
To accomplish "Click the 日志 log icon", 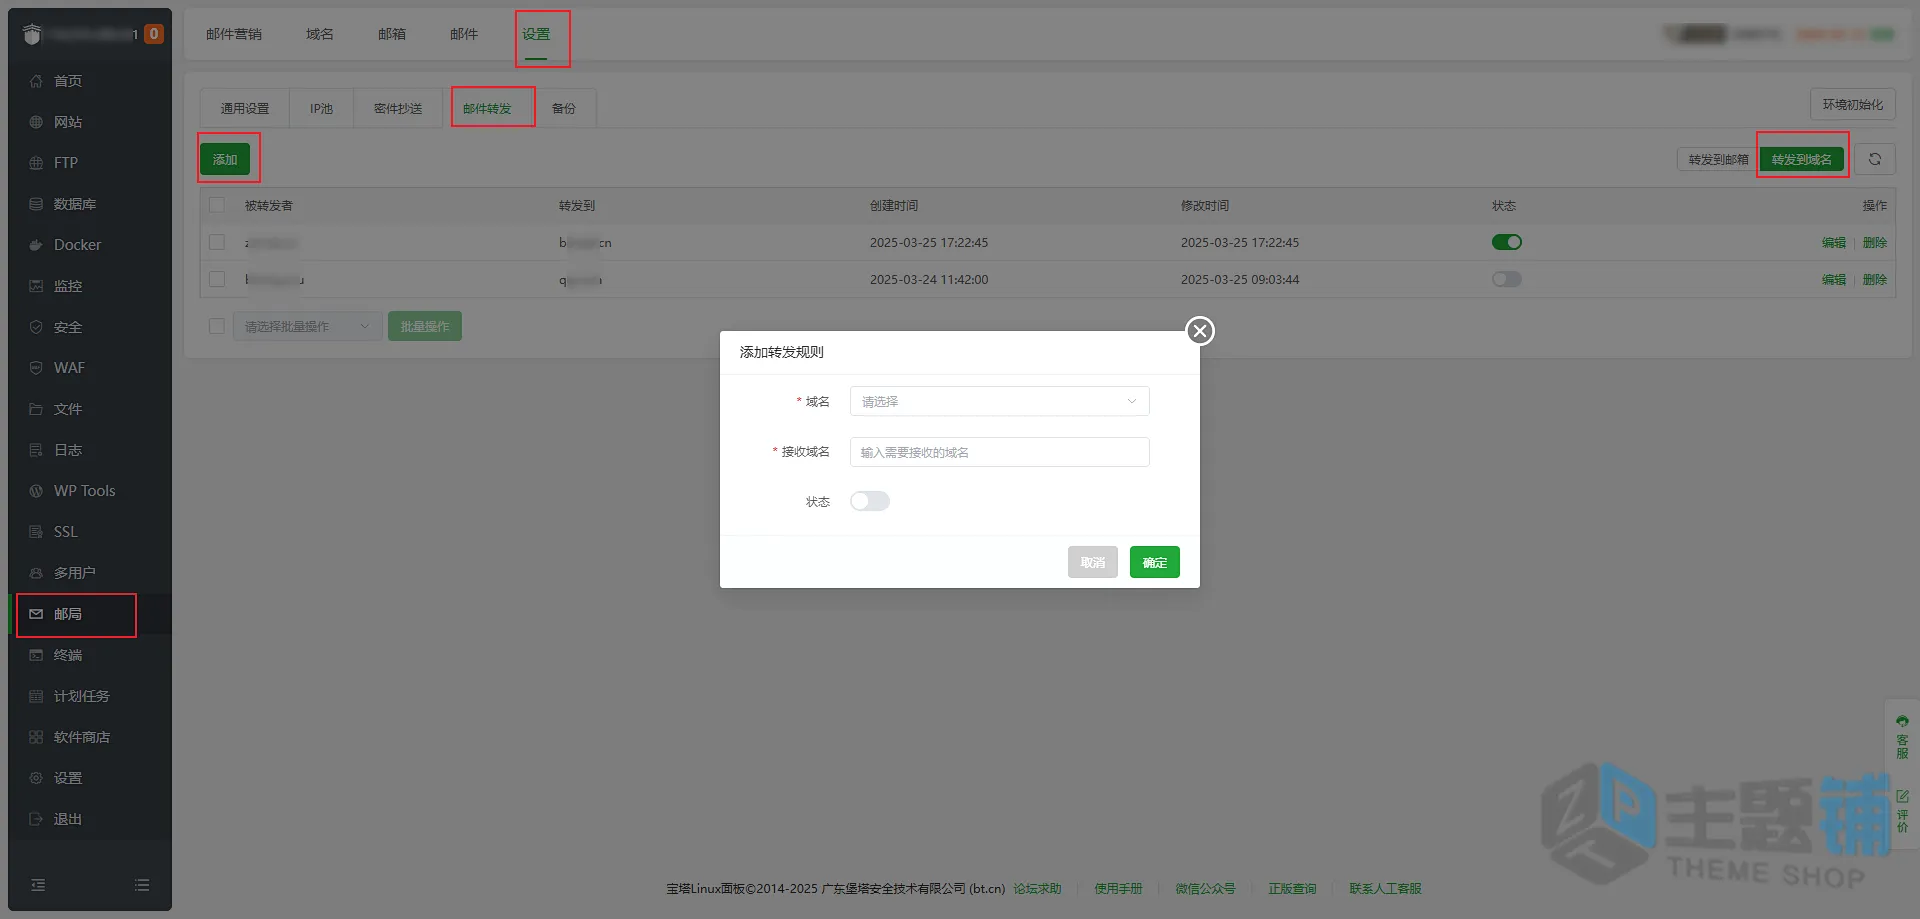I will click(x=36, y=450).
